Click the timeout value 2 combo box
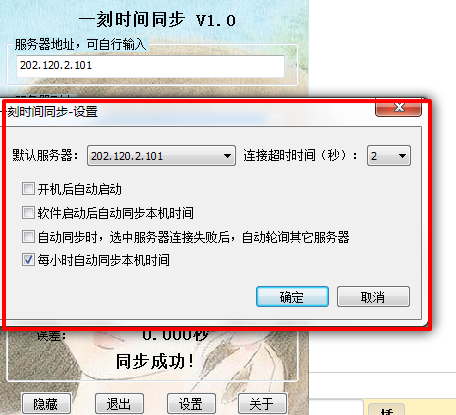This screenshot has height=415, width=456. (389, 156)
